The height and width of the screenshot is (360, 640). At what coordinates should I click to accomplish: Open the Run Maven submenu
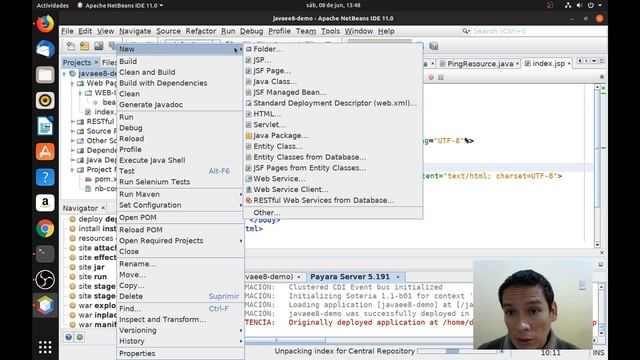180,194
